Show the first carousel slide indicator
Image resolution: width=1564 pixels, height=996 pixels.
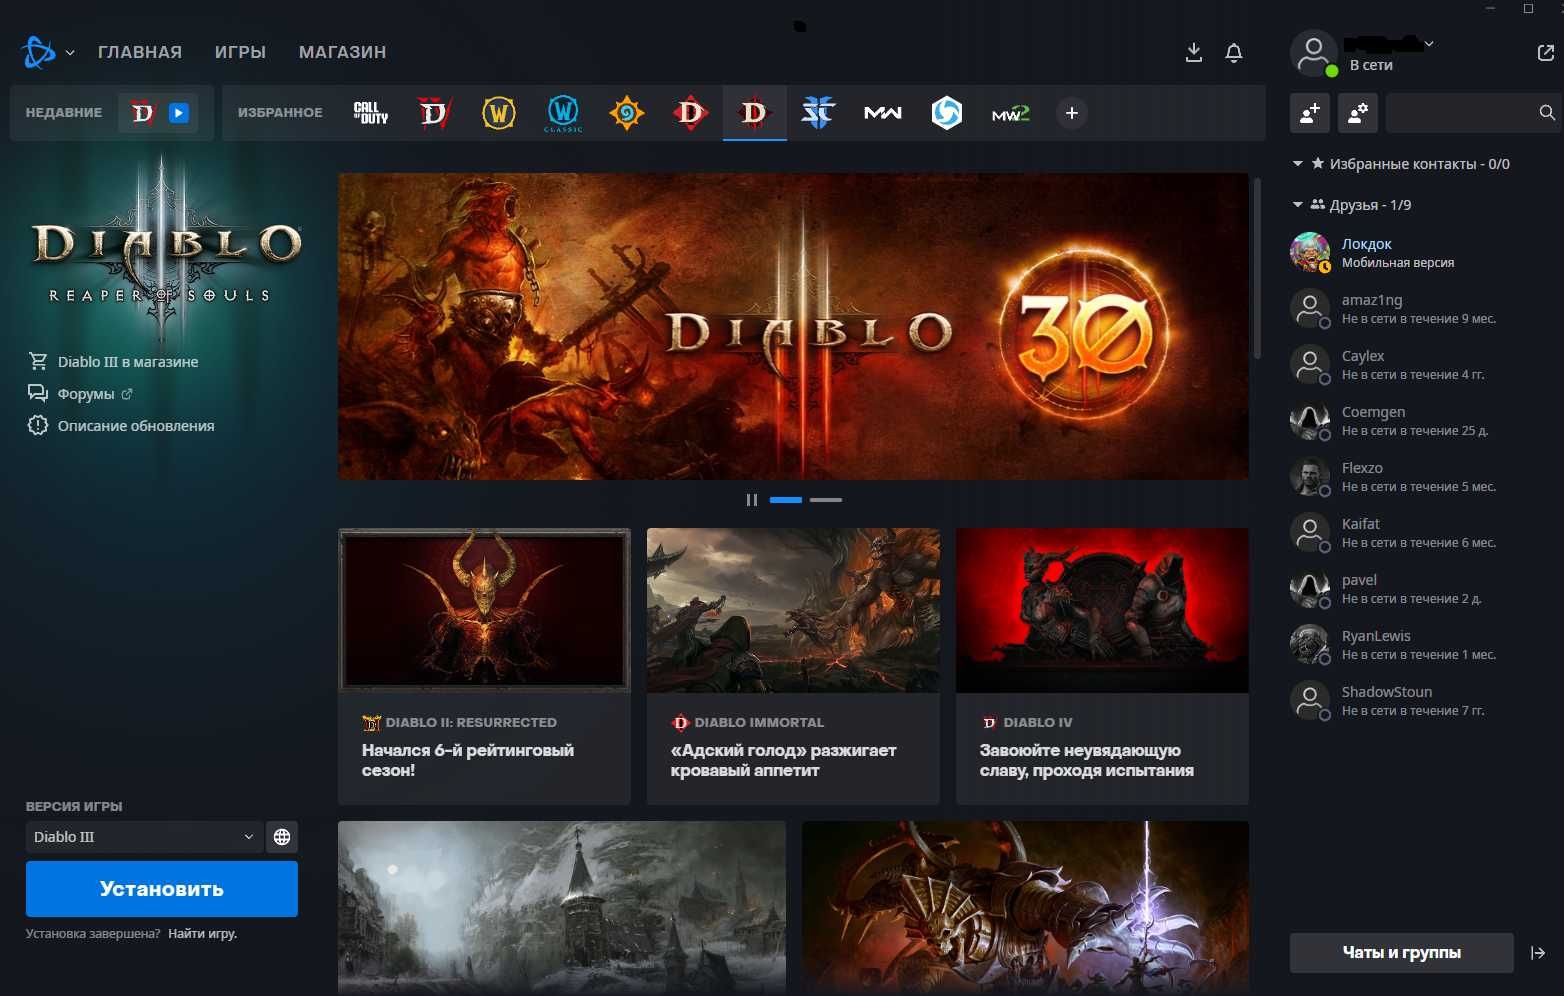click(x=786, y=499)
